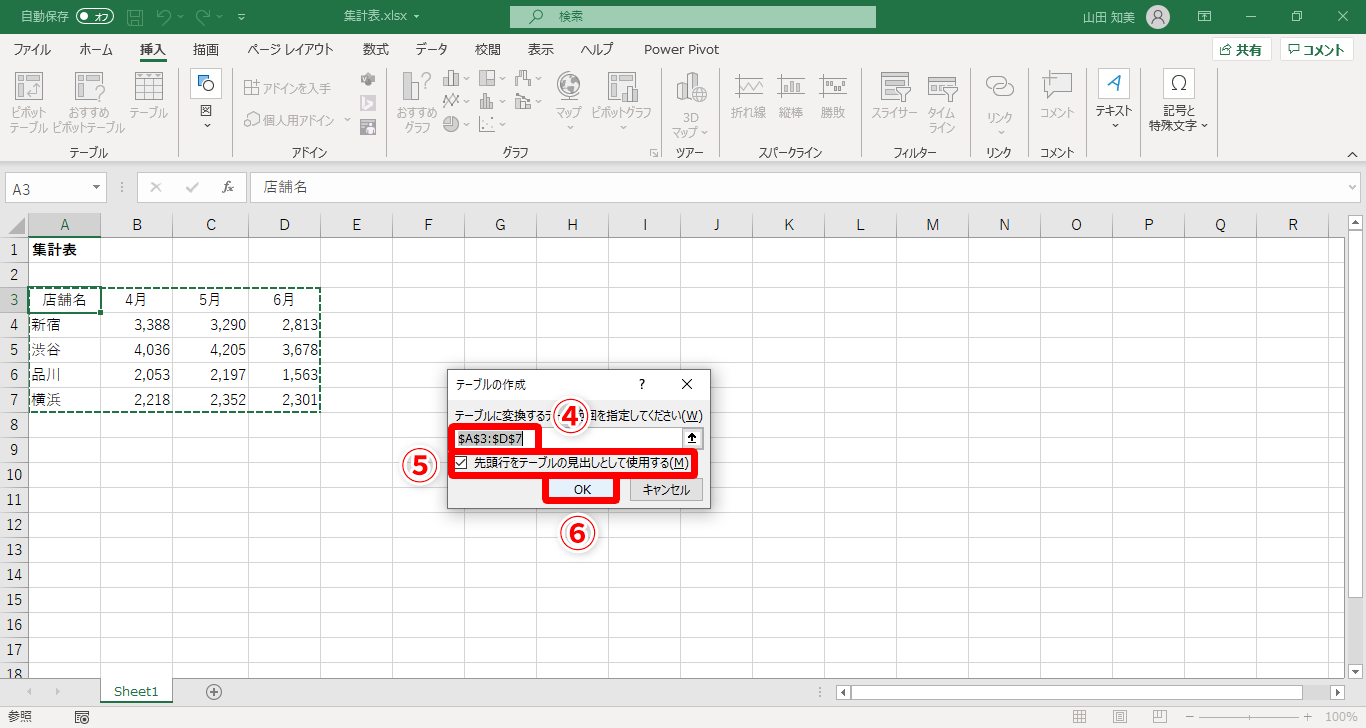Screen dimensions: 1366x728
Task: Select the Sheet1 worksheet tab
Action: point(136,691)
